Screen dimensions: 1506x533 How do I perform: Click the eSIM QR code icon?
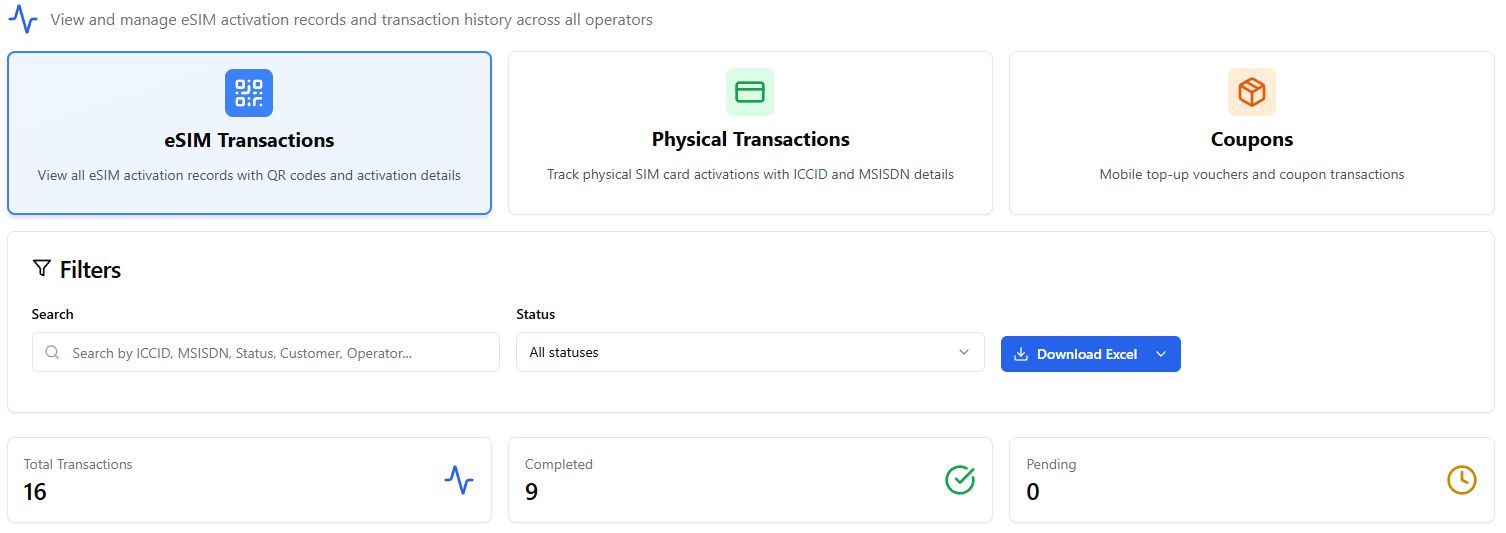(249, 93)
